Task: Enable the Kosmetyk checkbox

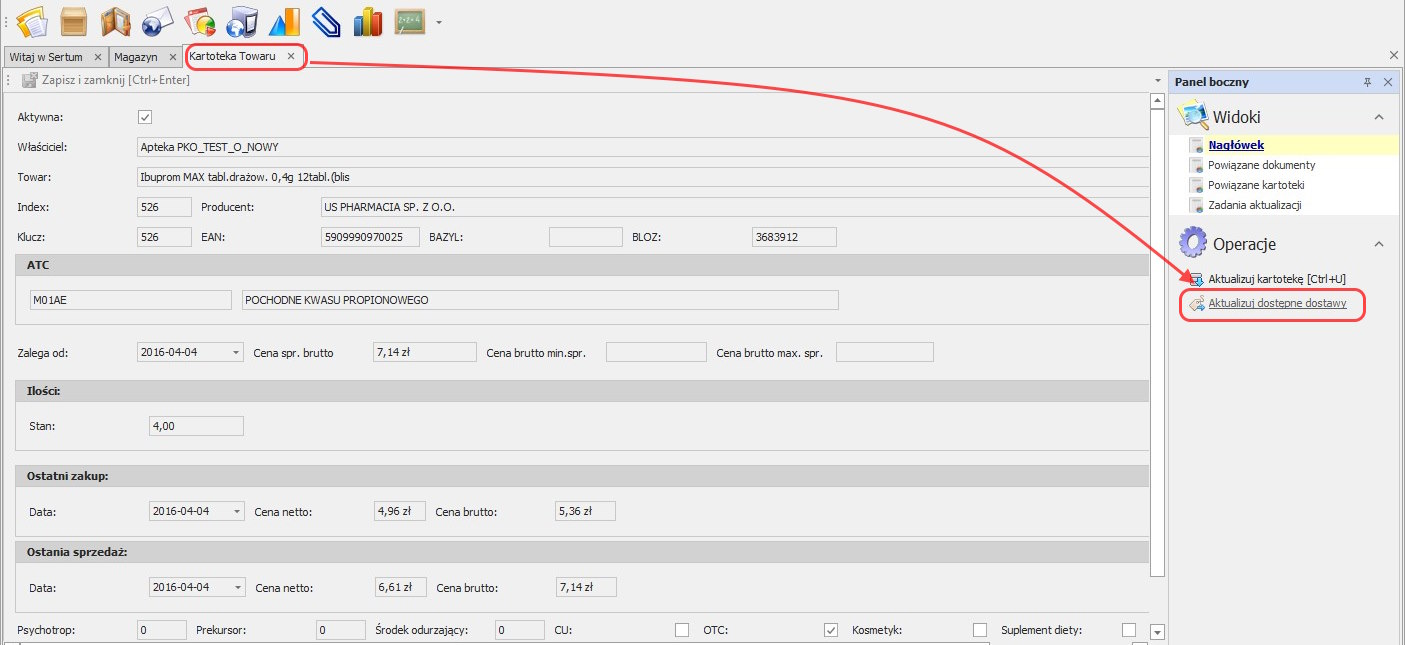Action: [x=980, y=630]
